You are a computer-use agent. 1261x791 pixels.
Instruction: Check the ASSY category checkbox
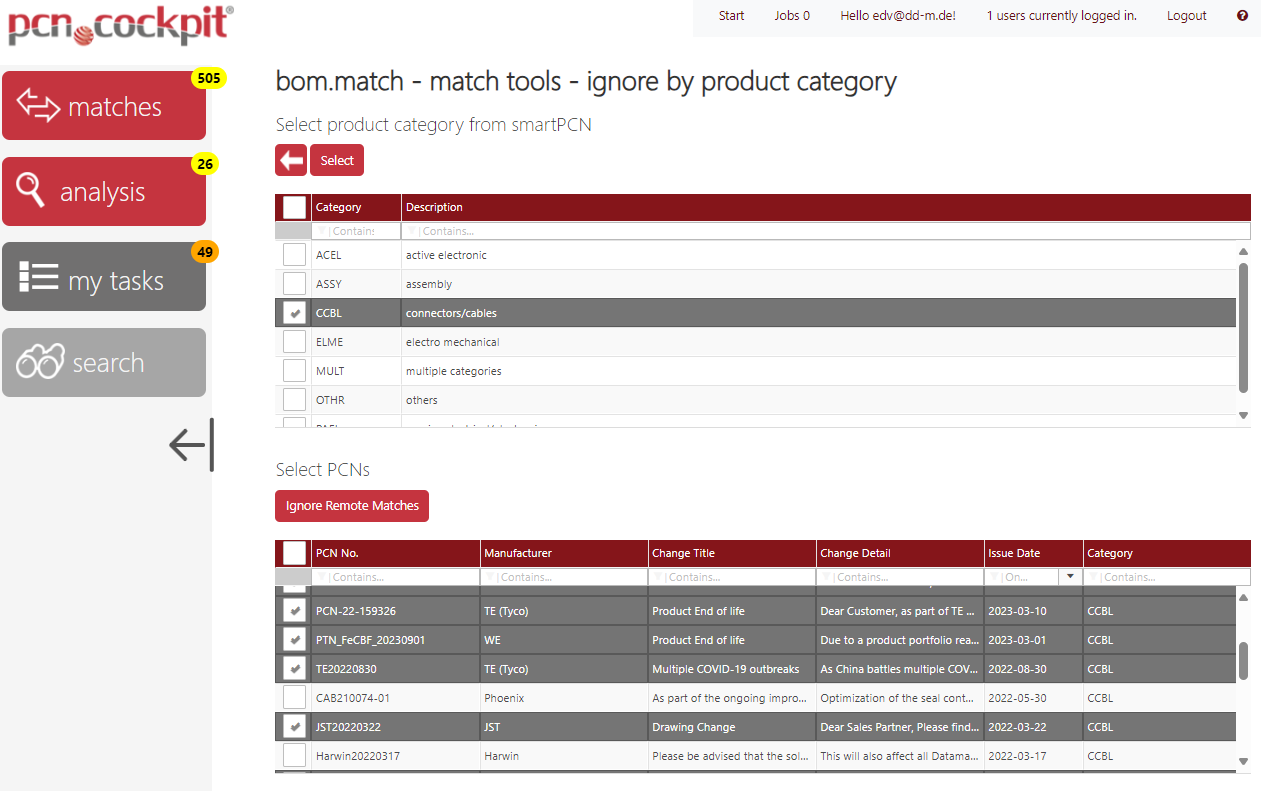click(294, 284)
